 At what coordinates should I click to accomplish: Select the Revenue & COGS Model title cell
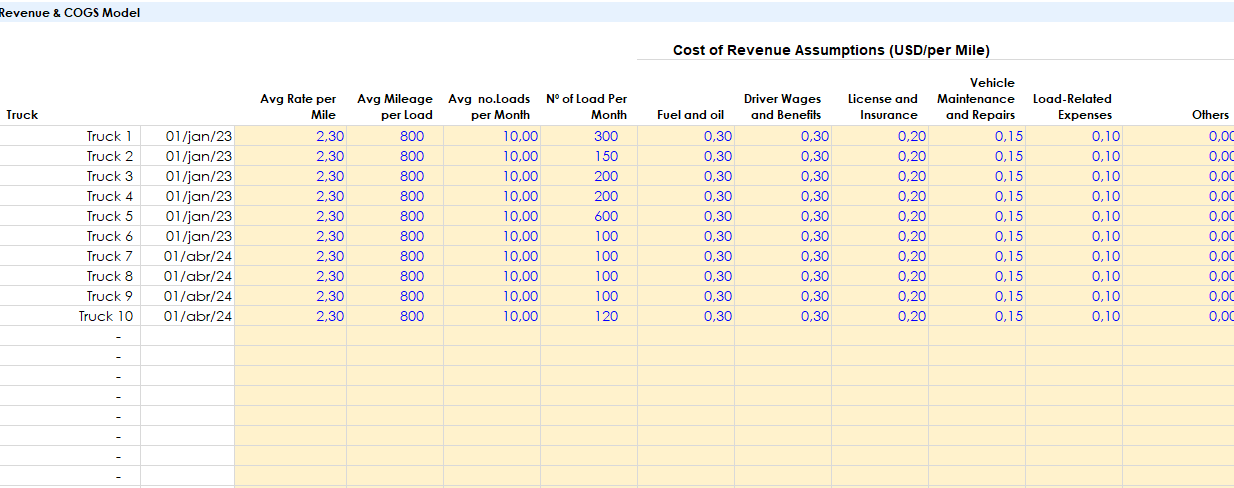(x=70, y=13)
